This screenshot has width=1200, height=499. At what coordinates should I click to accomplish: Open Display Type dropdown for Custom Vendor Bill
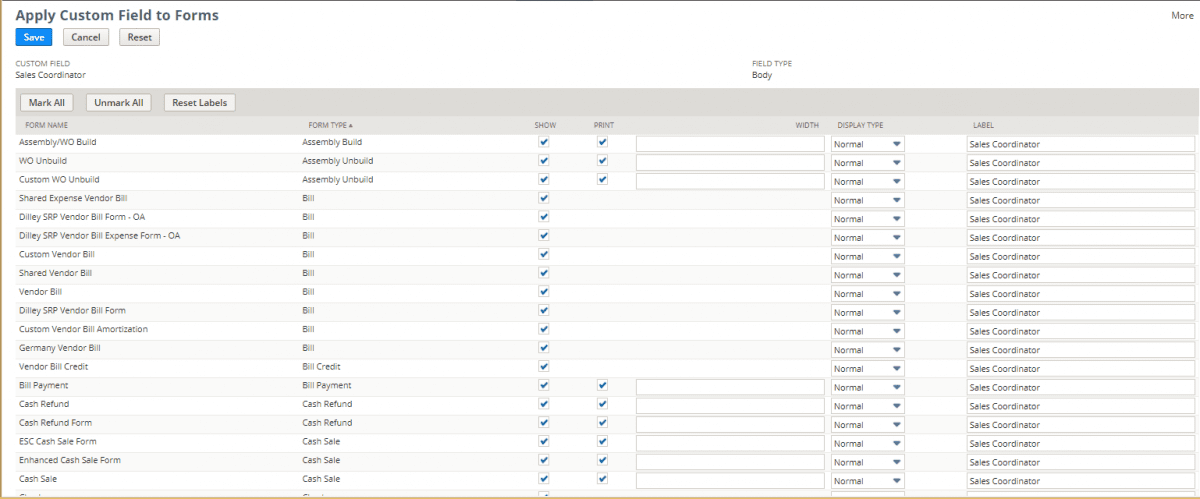pyautogui.click(x=867, y=256)
